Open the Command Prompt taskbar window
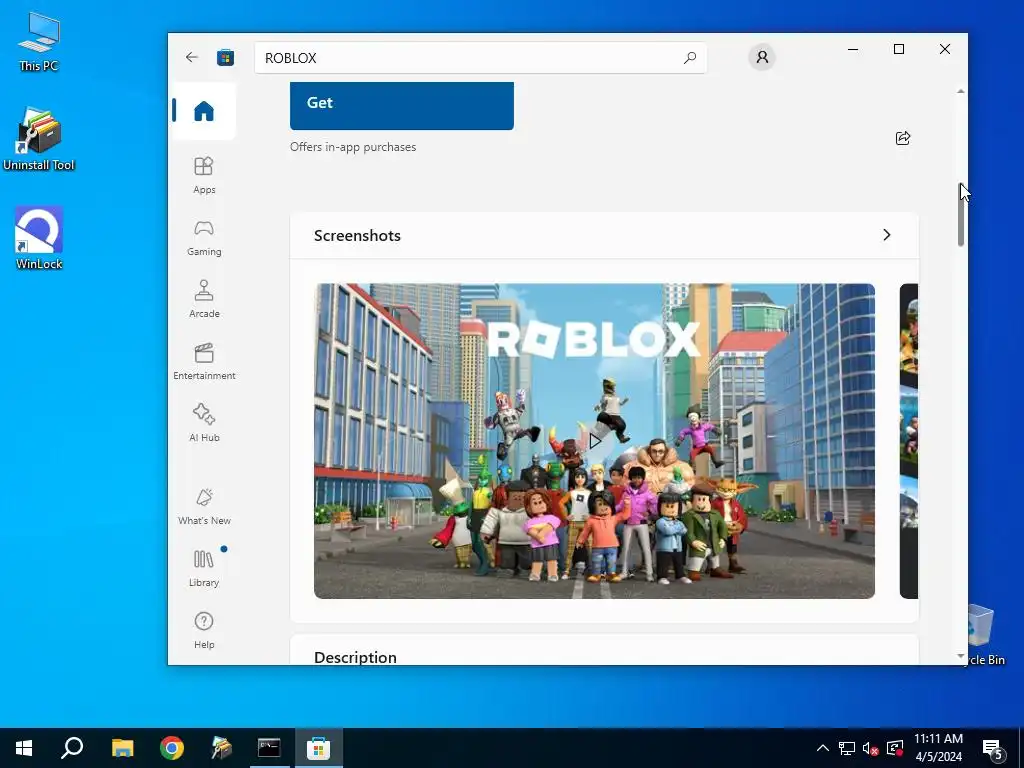The width and height of the screenshot is (1024, 768). point(269,748)
